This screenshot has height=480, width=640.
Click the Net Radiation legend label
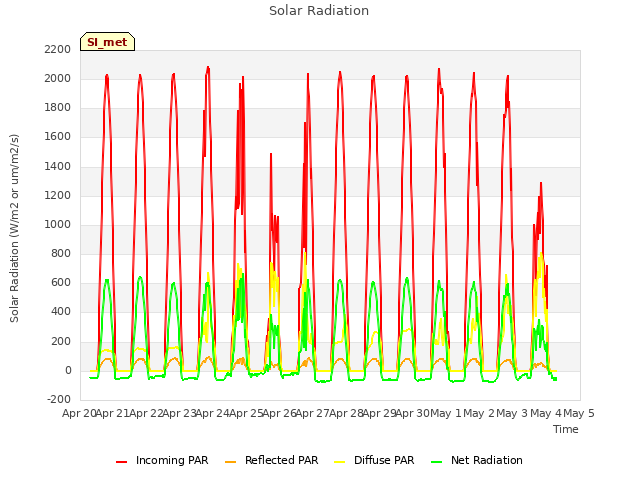pyautogui.click(x=487, y=460)
